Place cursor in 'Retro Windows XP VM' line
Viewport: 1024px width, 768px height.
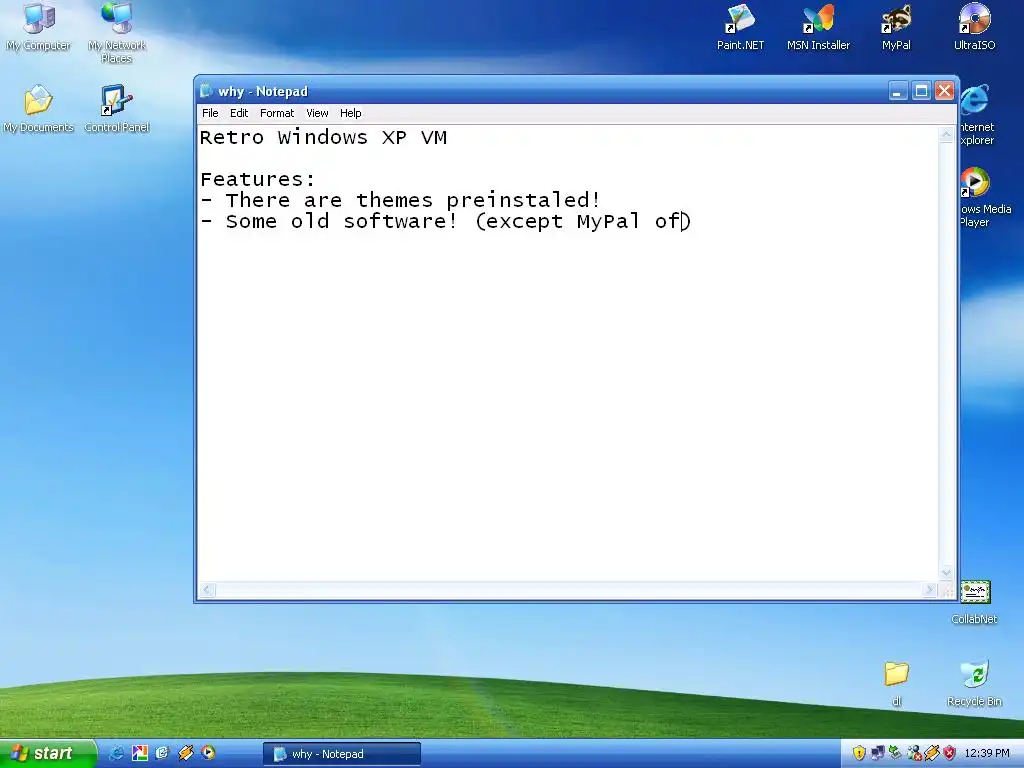coord(323,138)
